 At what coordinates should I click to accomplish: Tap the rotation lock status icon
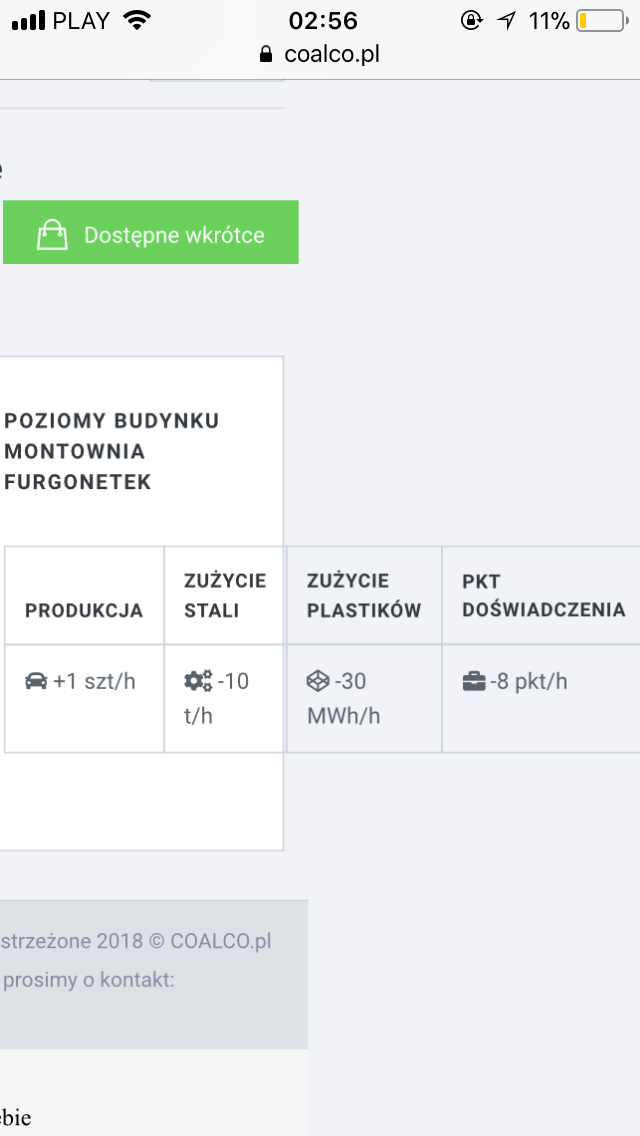pyautogui.click(x=471, y=20)
